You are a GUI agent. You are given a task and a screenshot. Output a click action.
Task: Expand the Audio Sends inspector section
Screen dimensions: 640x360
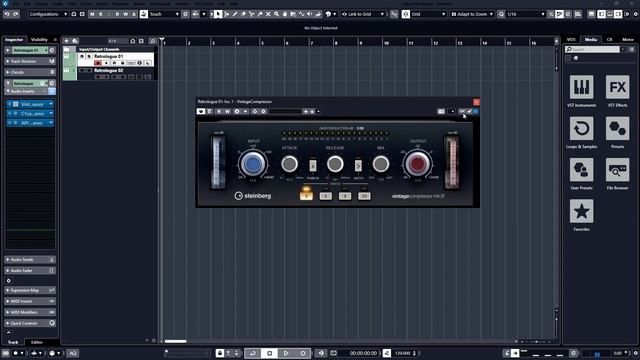[x=30, y=260]
